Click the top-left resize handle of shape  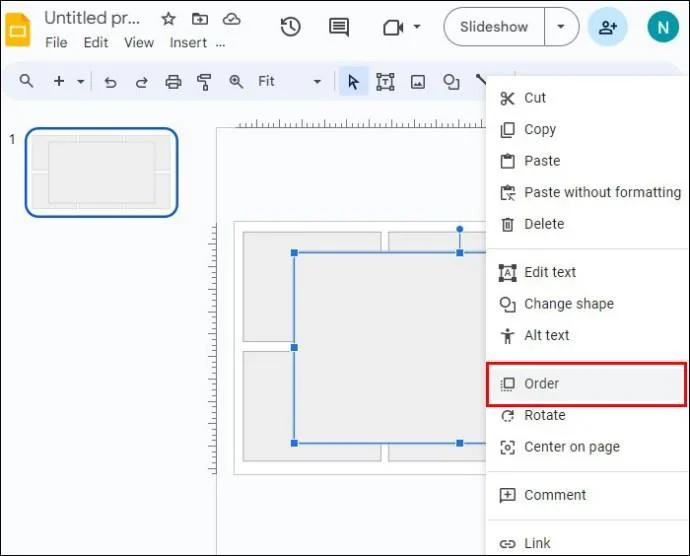pyautogui.click(x=294, y=253)
